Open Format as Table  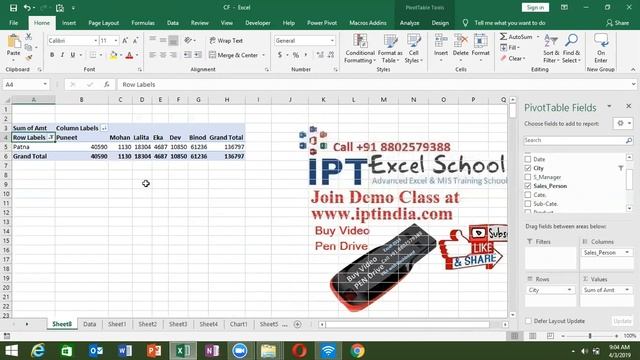(390, 49)
